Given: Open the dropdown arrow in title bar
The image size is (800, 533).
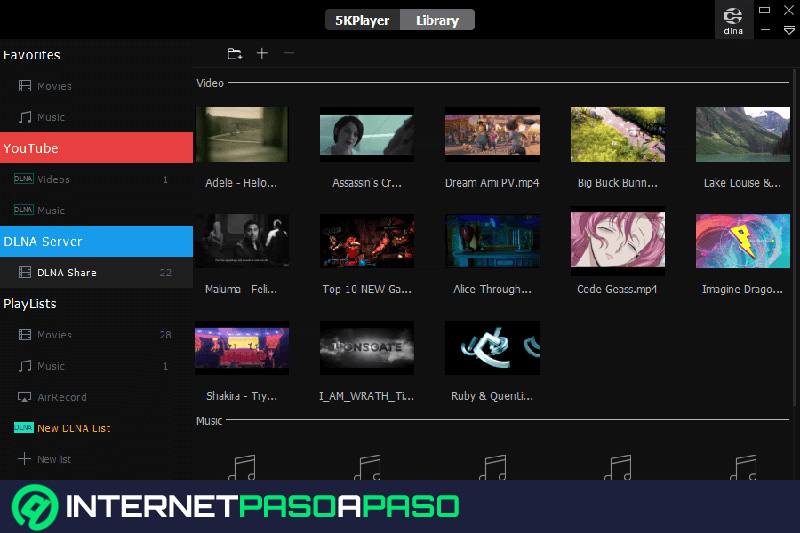Looking at the screenshot, I should 789,31.
